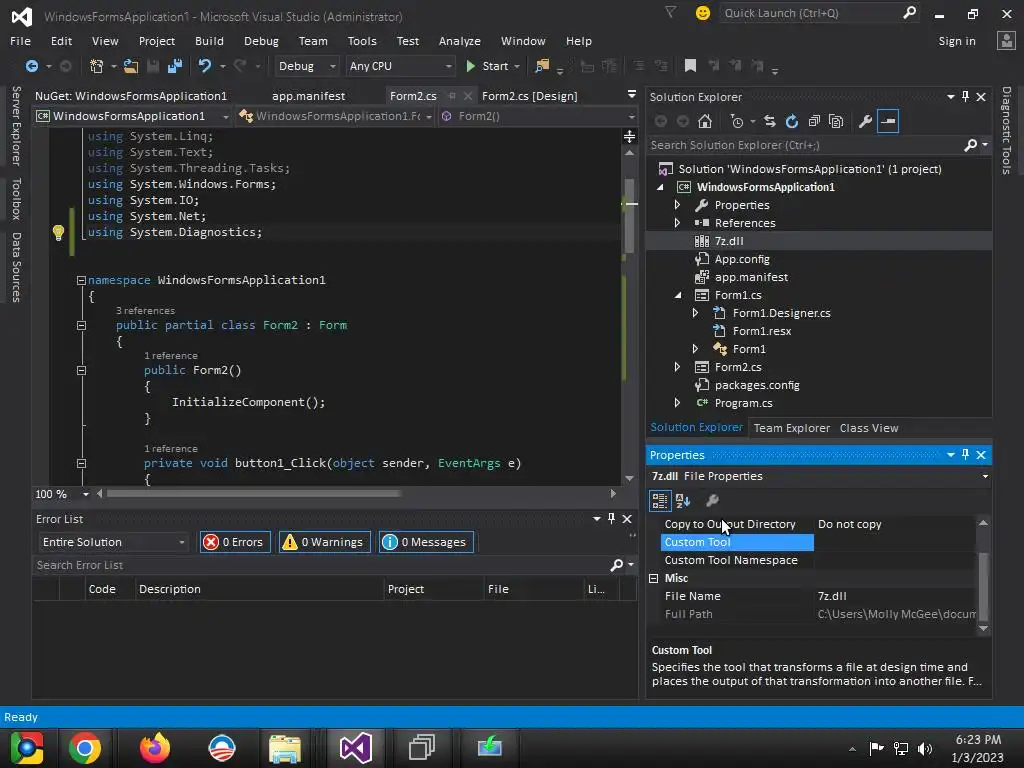
Task: Toggle the 0 Errors filter
Action: coord(234,542)
